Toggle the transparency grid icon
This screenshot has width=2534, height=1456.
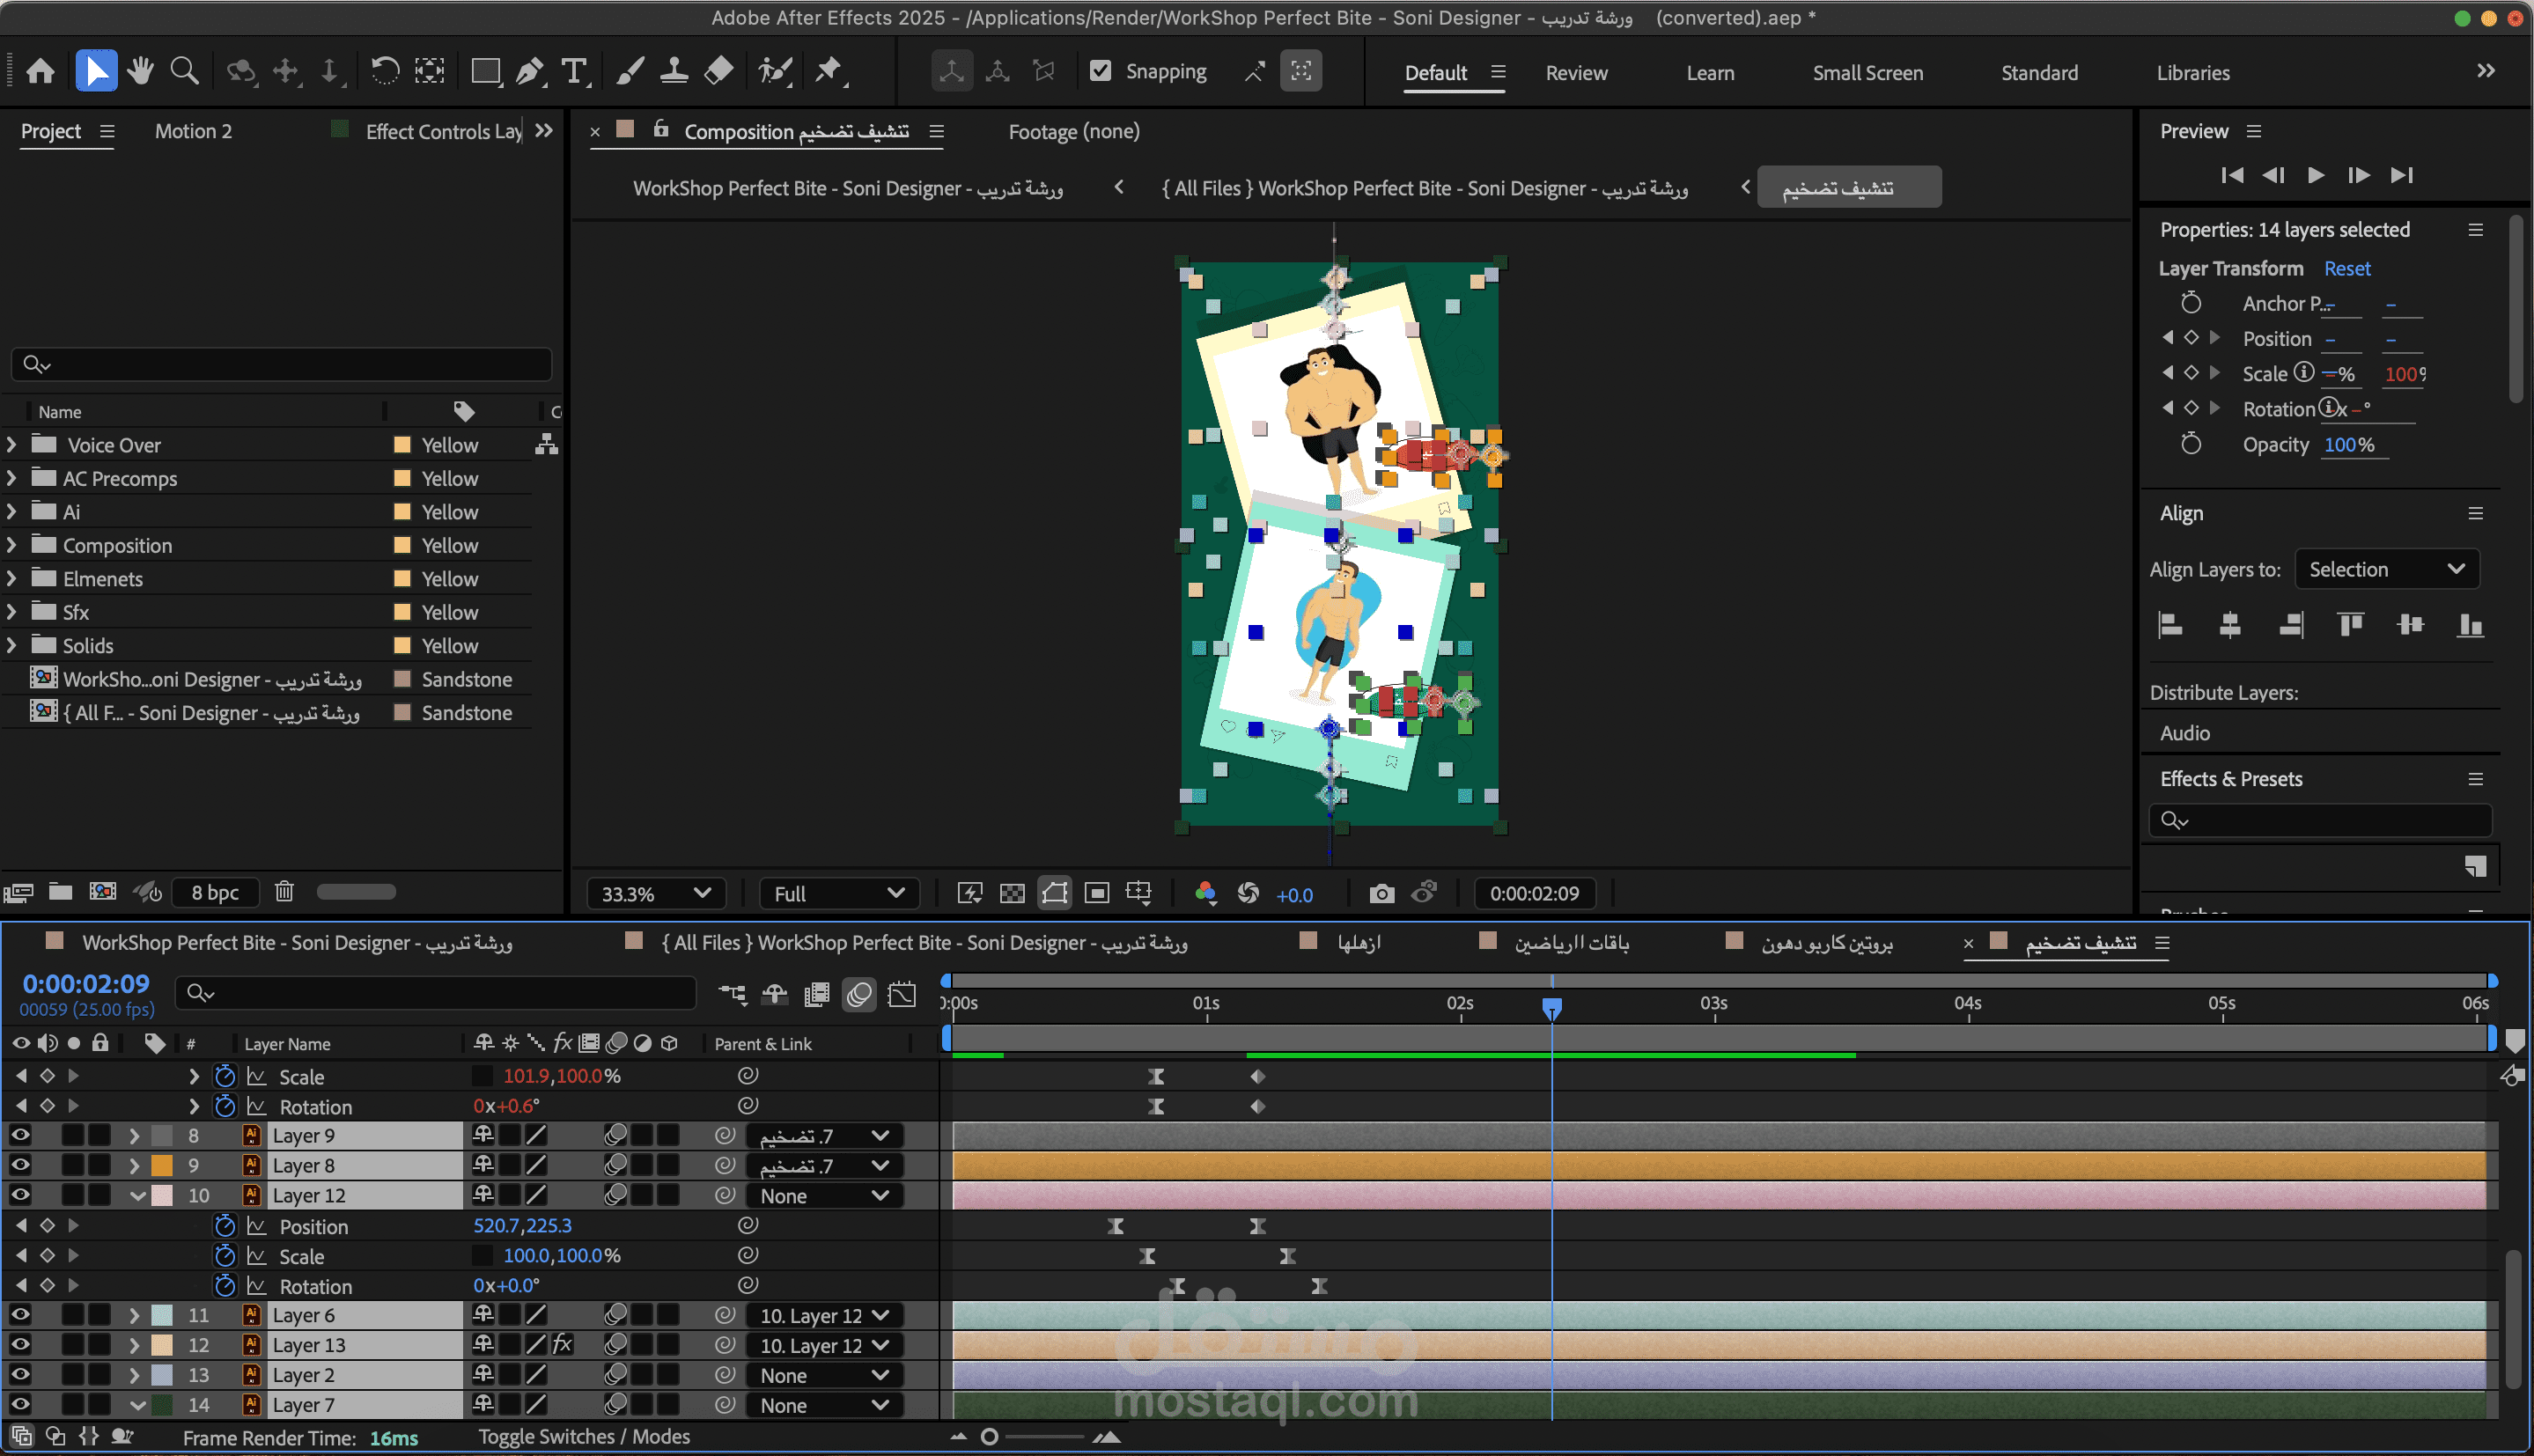pos(1012,893)
